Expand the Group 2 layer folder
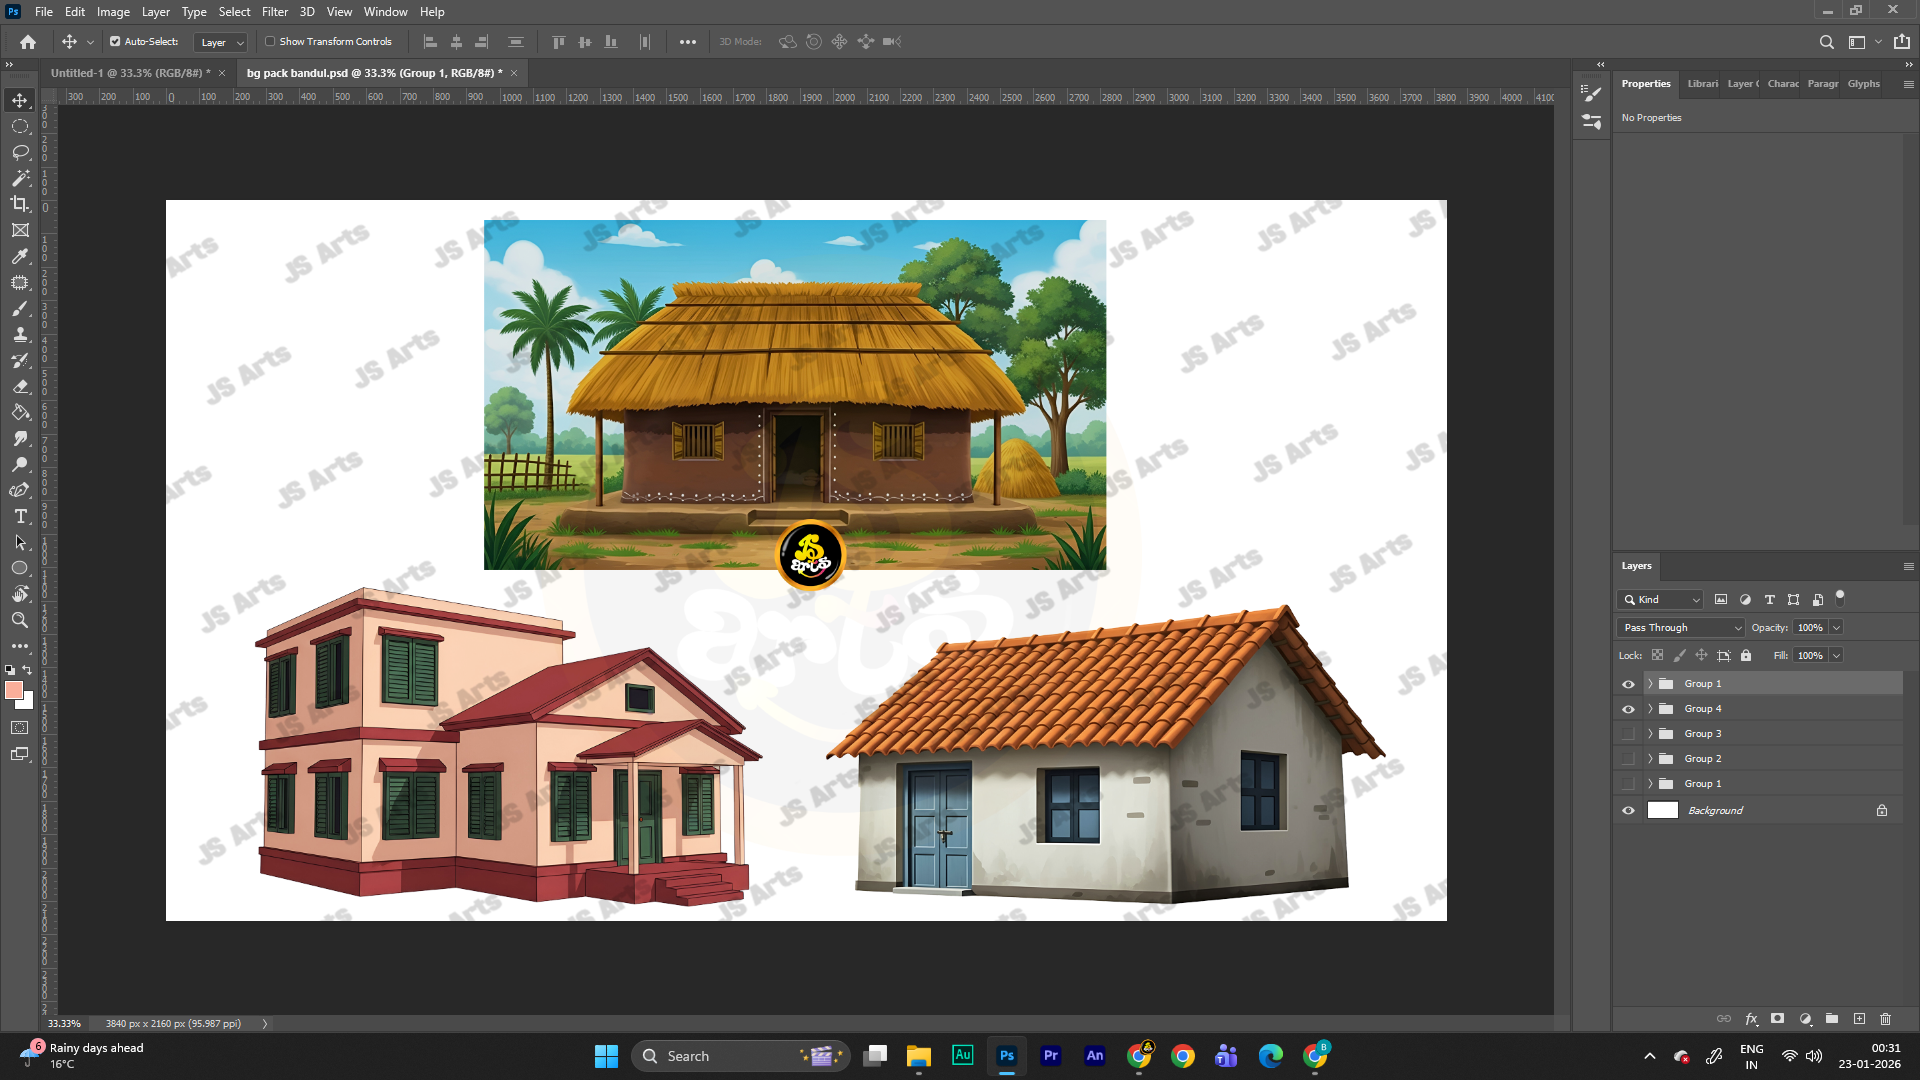This screenshot has width=1920, height=1080. [1650, 759]
